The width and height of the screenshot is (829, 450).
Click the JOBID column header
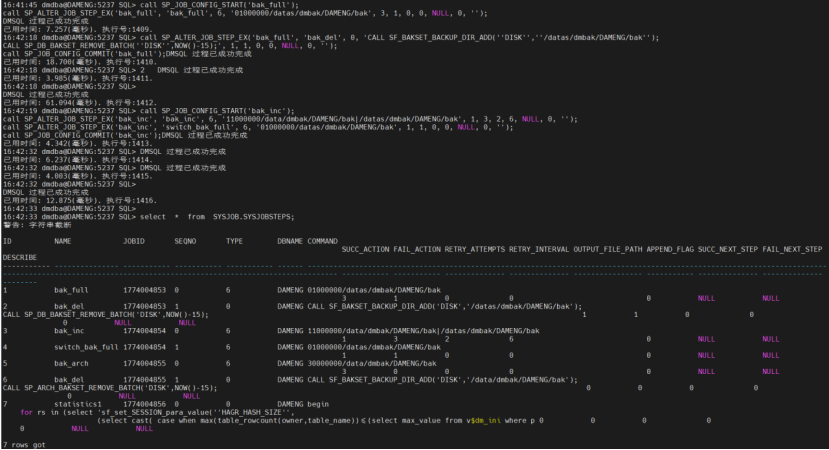(134, 241)
